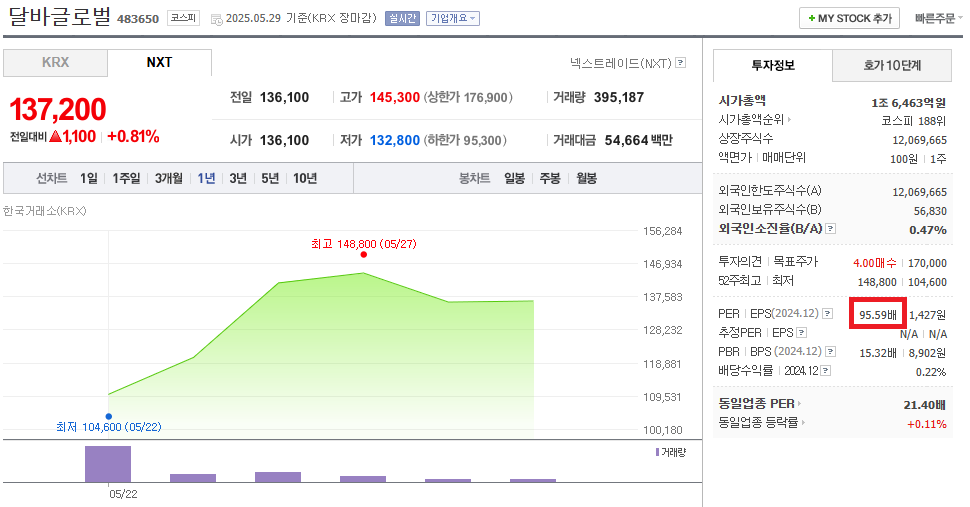
Task: Click the target price 170,000
Action: point(927,263)
